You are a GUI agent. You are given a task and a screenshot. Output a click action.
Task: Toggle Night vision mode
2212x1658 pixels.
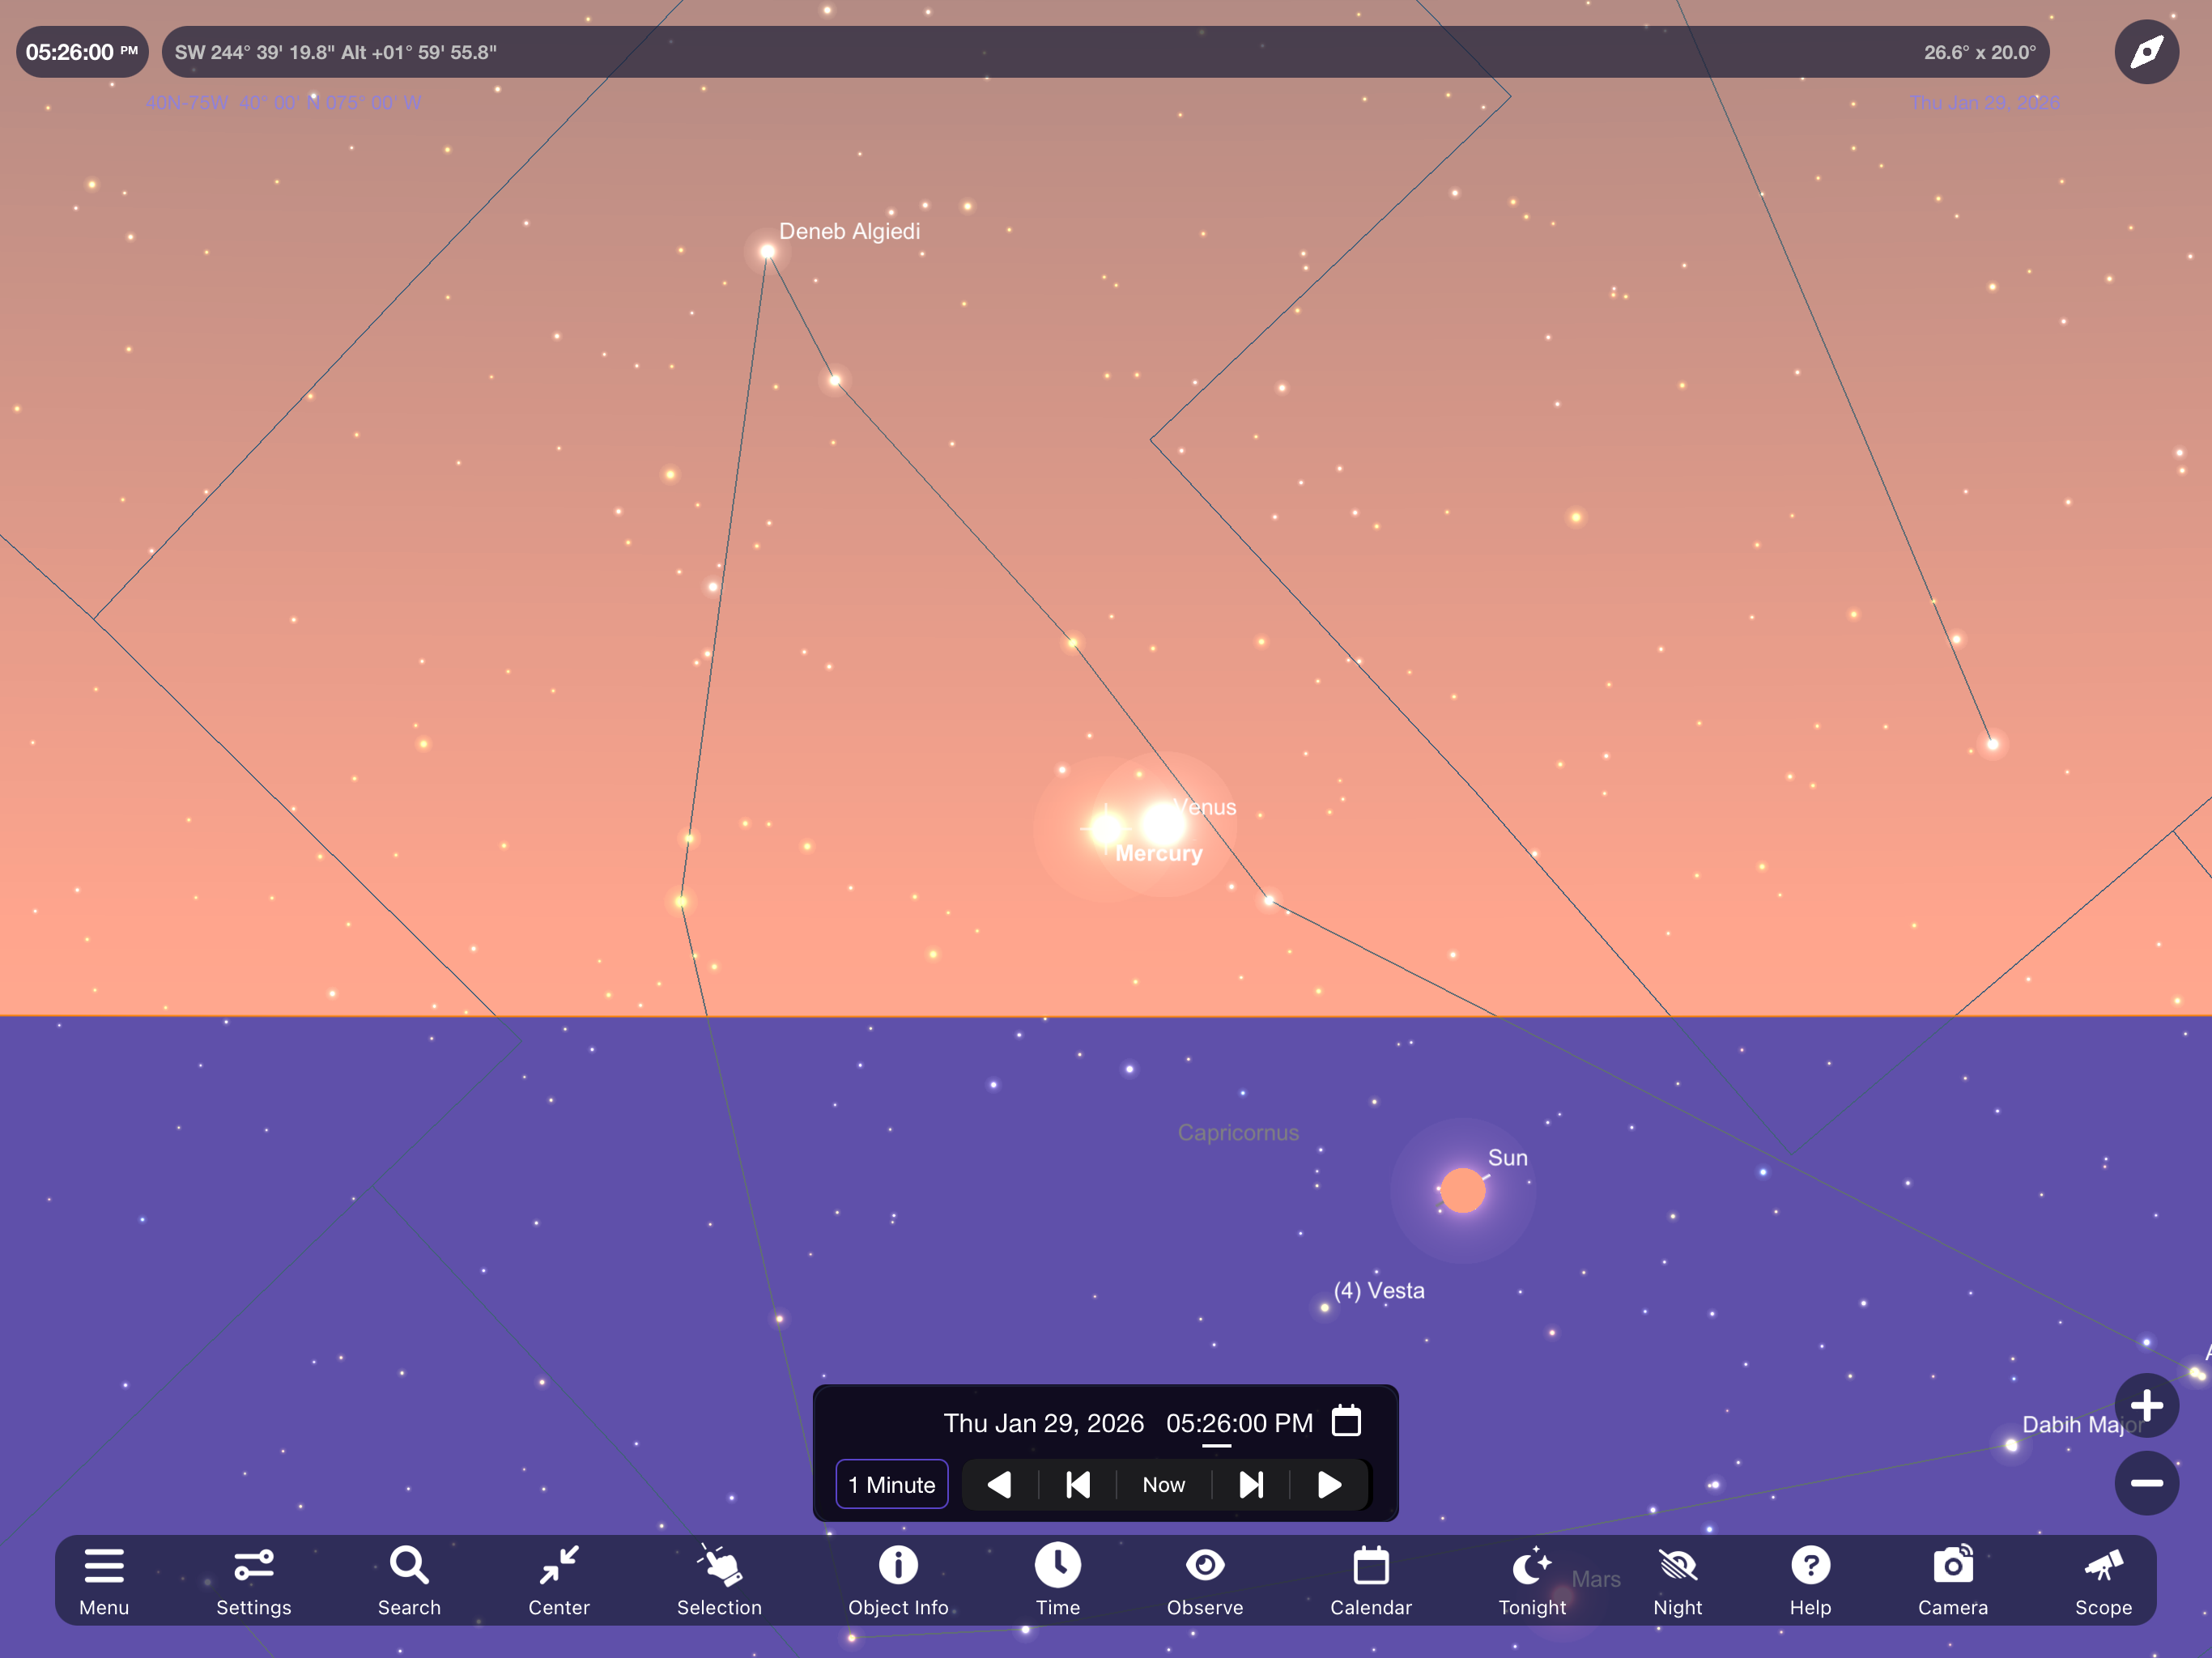pos(1677,1580)
